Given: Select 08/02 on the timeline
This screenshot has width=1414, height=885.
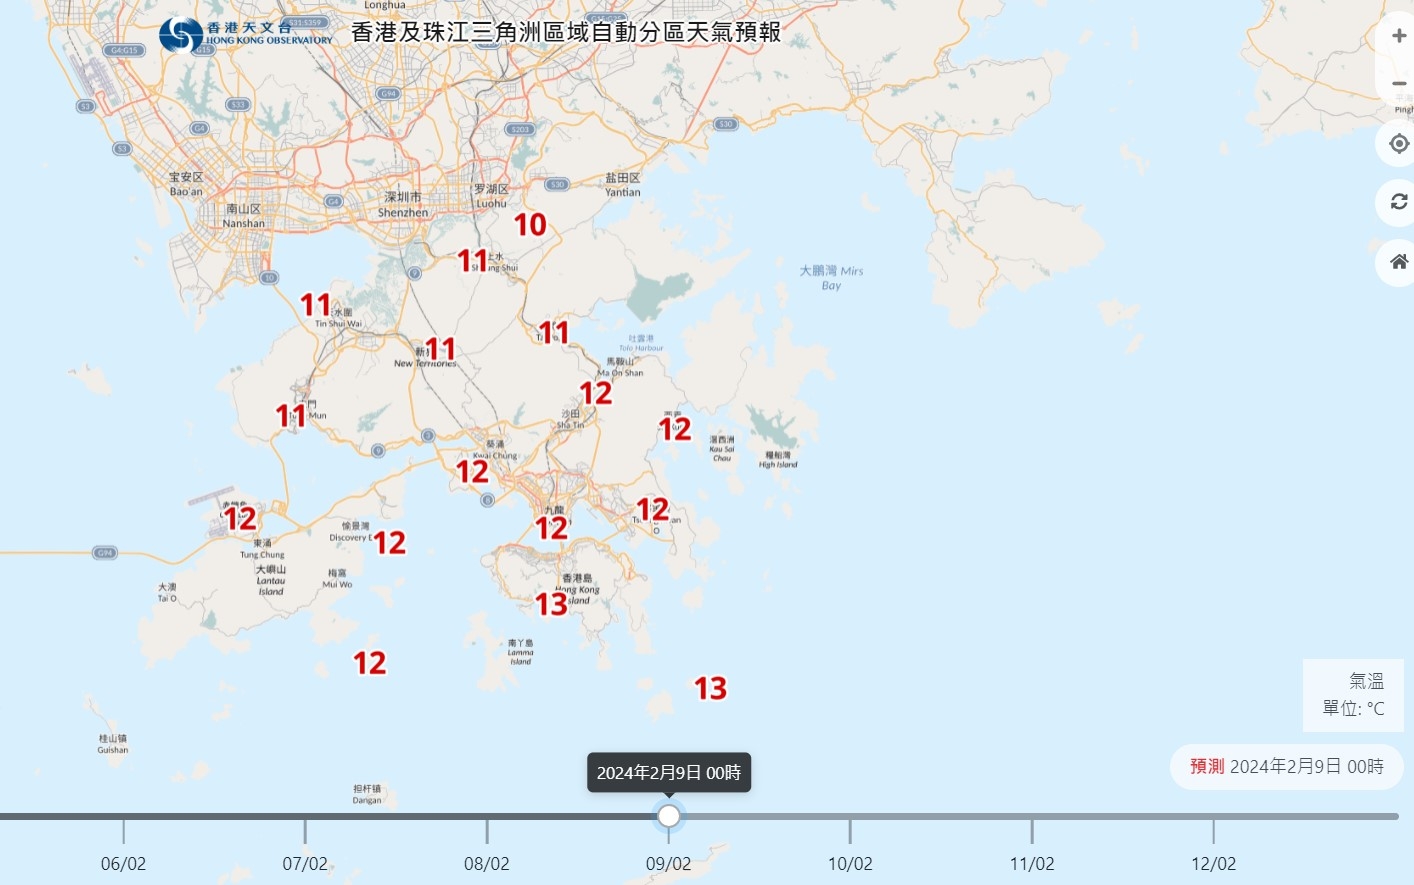Looking at the screenshot, I should tap(487, 863).
